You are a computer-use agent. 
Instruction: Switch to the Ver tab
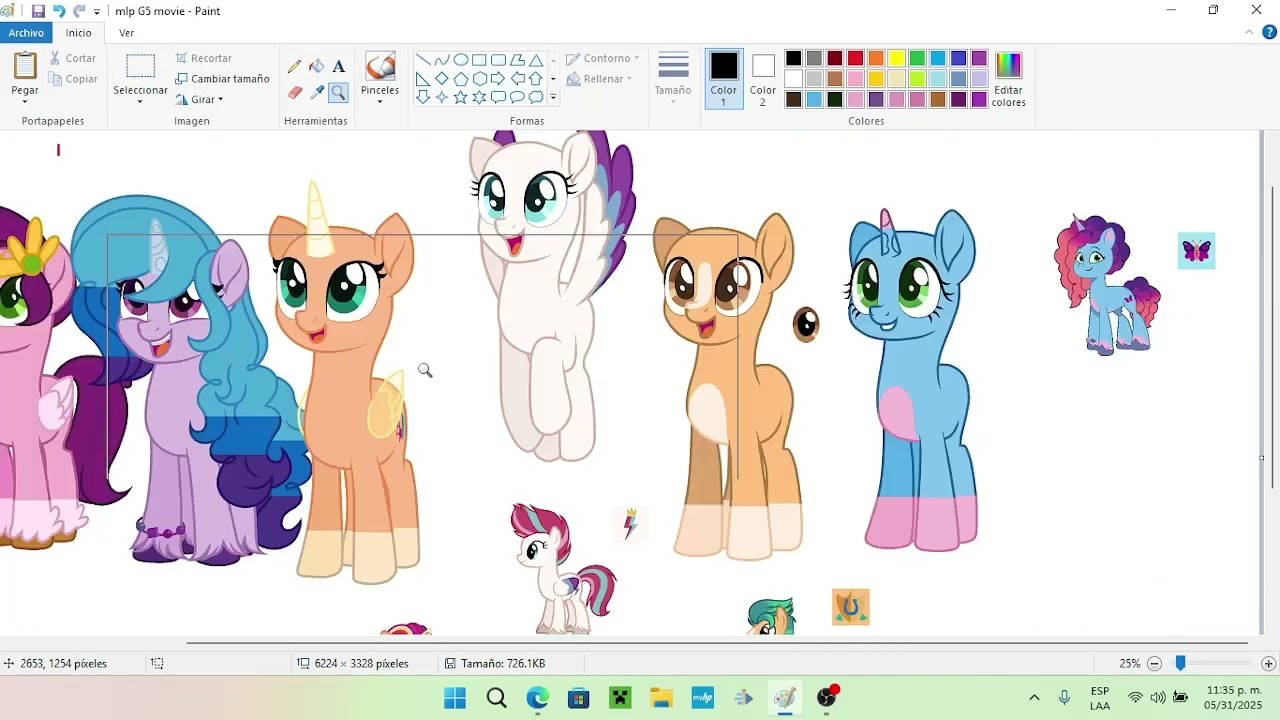127,33
